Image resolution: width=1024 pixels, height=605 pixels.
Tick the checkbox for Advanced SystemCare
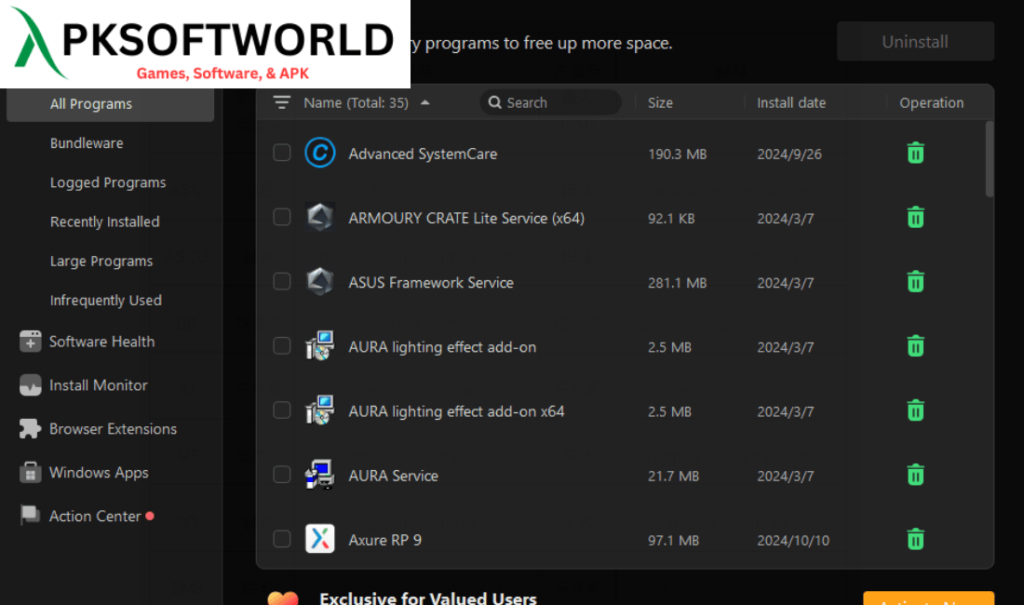coord(281,153)
